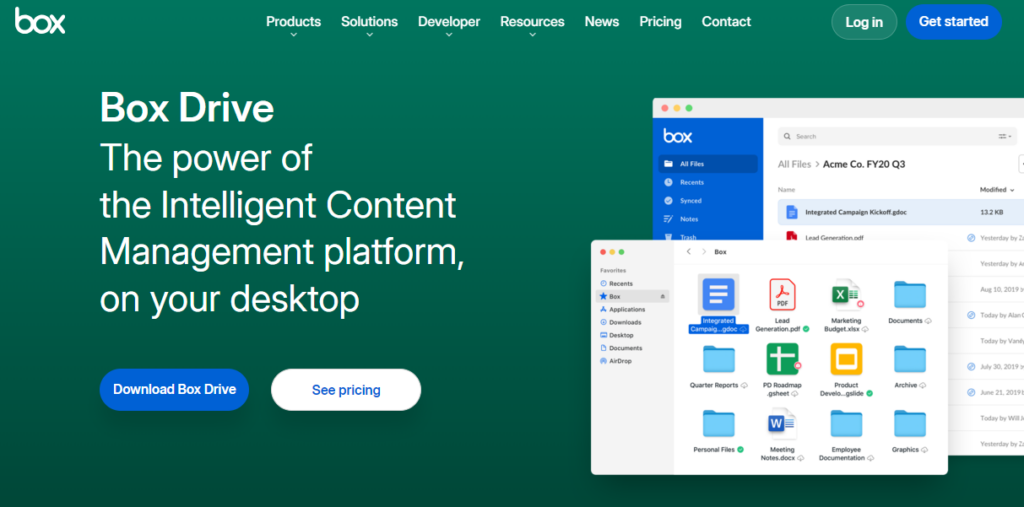This screenshot has height=507, width=1024.
Task: Click the Download Box Drive button
Action: (x=174, y=389)
